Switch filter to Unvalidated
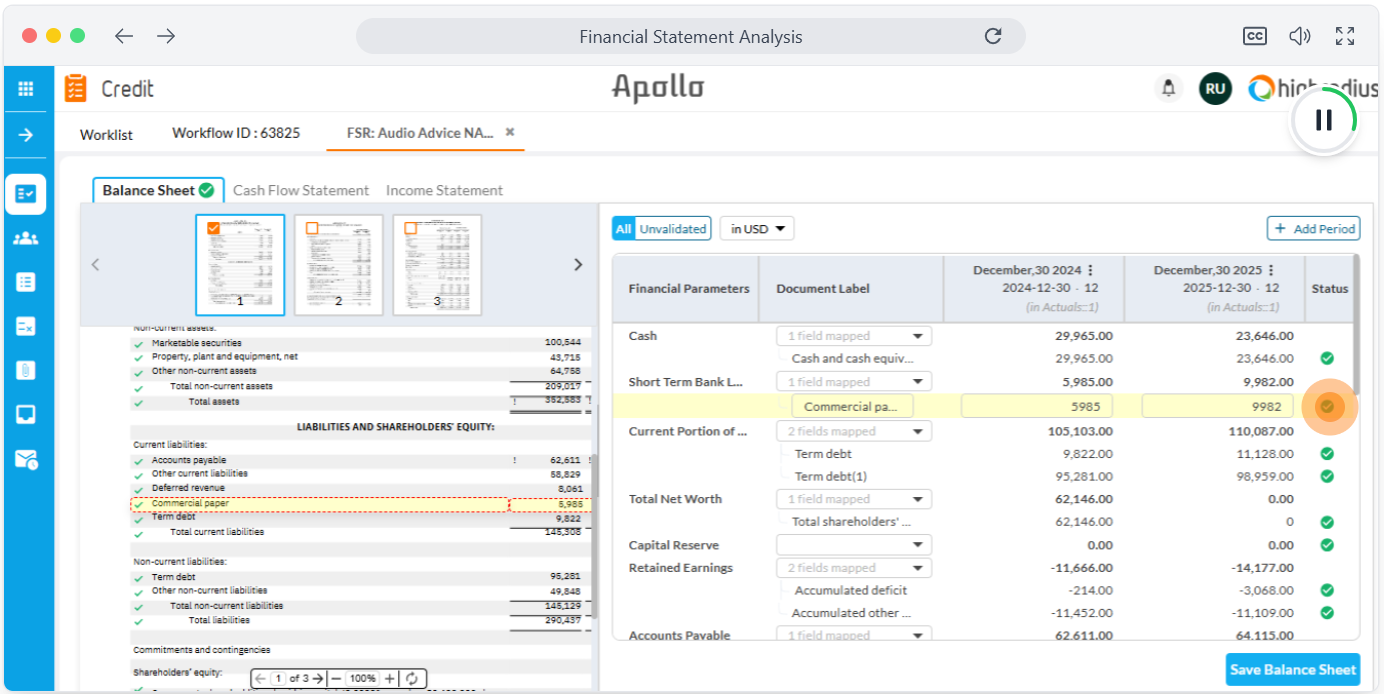1384x694 pixels. click(673, 229)
